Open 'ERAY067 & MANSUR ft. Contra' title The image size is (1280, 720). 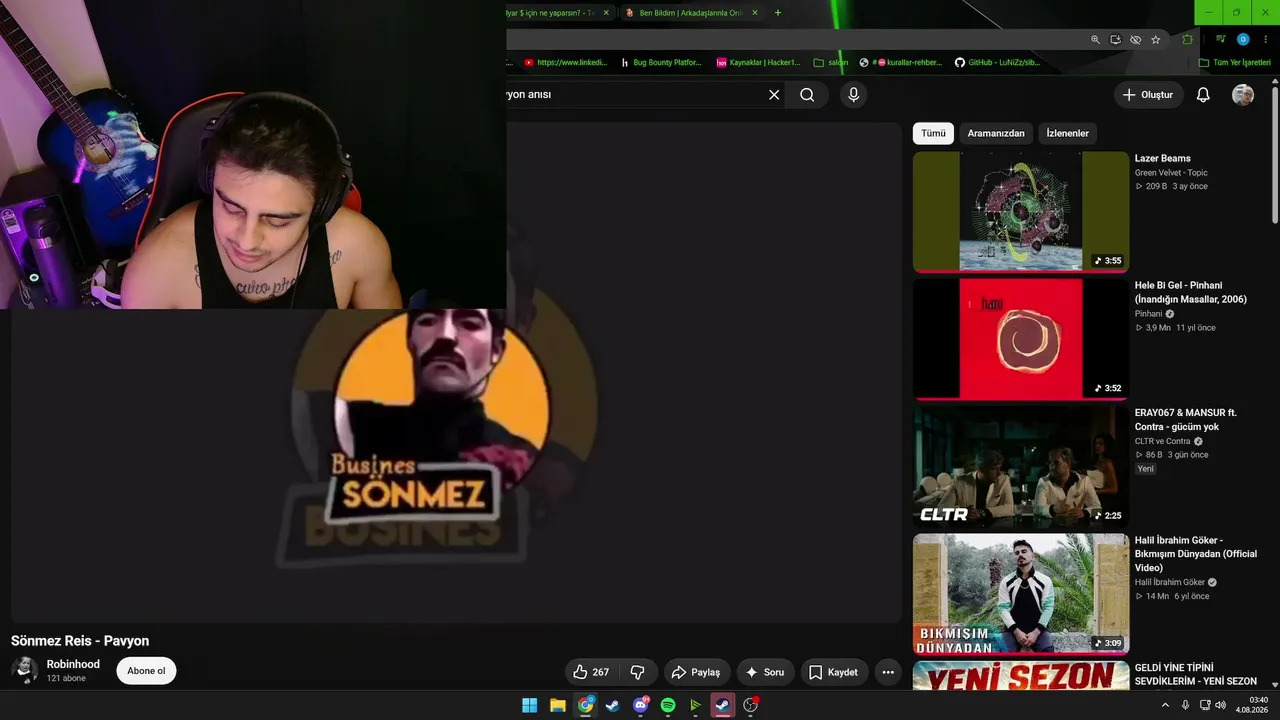(1186, 420)
